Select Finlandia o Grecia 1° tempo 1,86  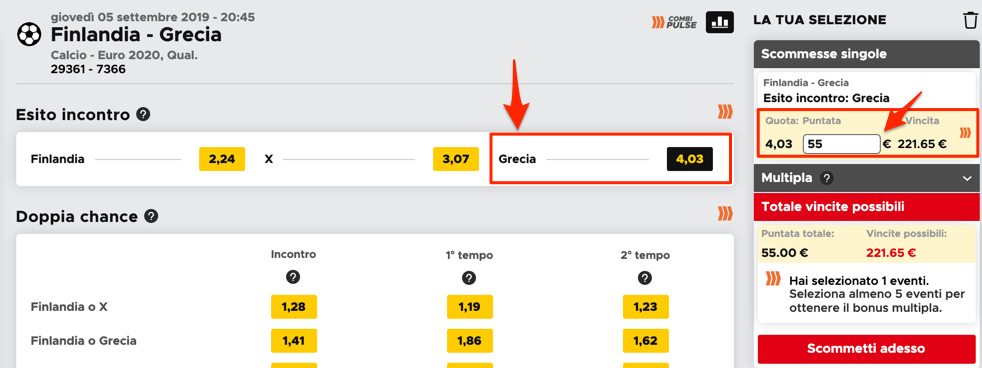click(470, 341)
